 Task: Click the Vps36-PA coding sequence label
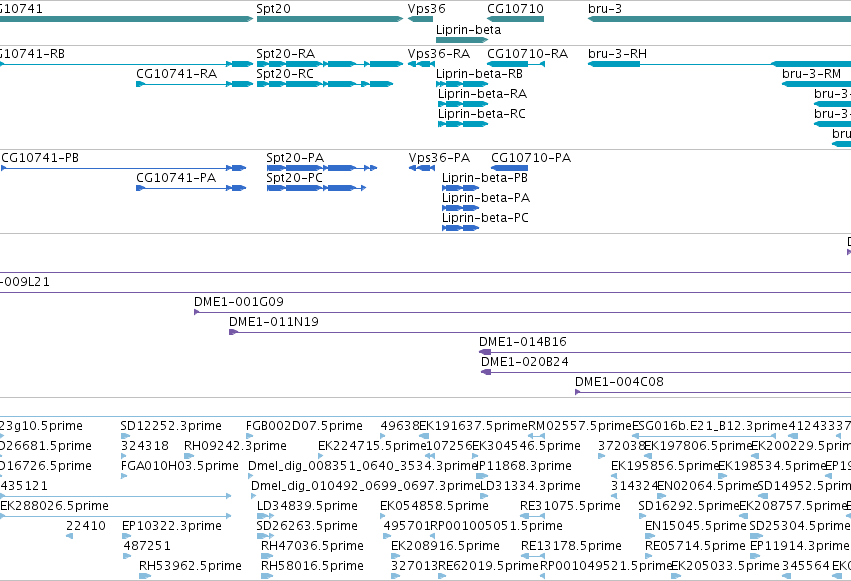tap(440, 158)
